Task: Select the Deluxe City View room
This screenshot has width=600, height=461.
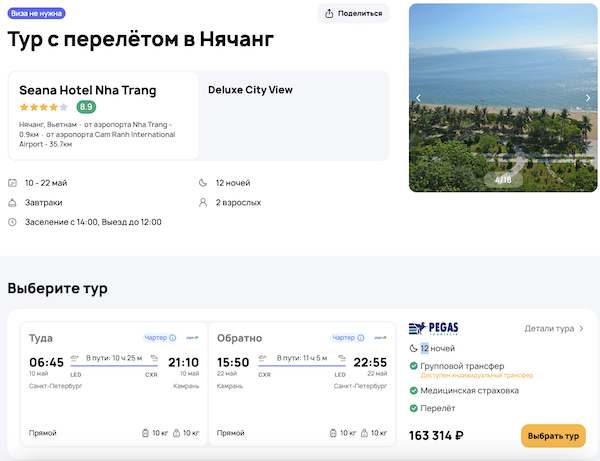Action: [250, 90]
